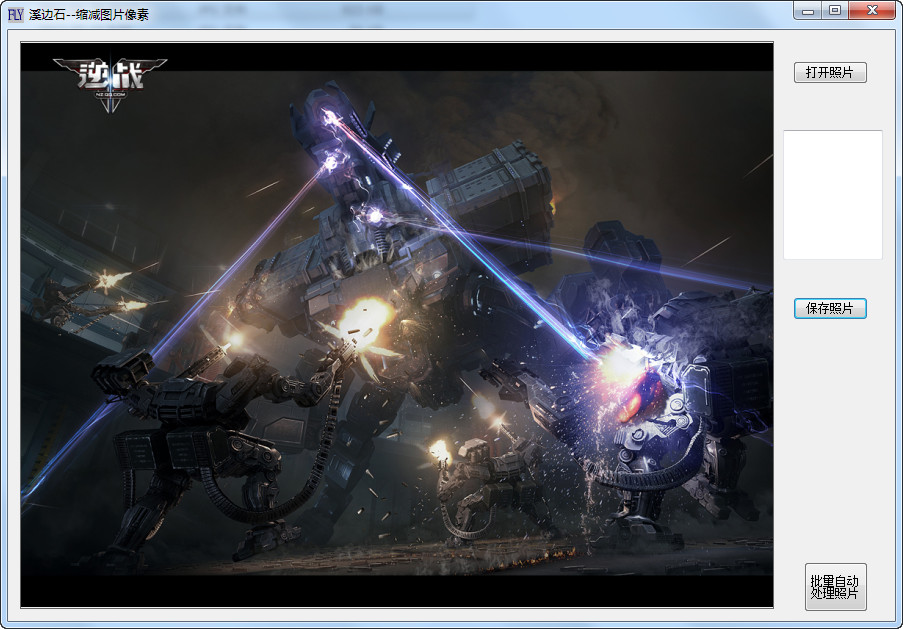Close the 溪边石--缩减图片像素 window
Viewport: 903px width, 629px height.
[x=872, y=10]
